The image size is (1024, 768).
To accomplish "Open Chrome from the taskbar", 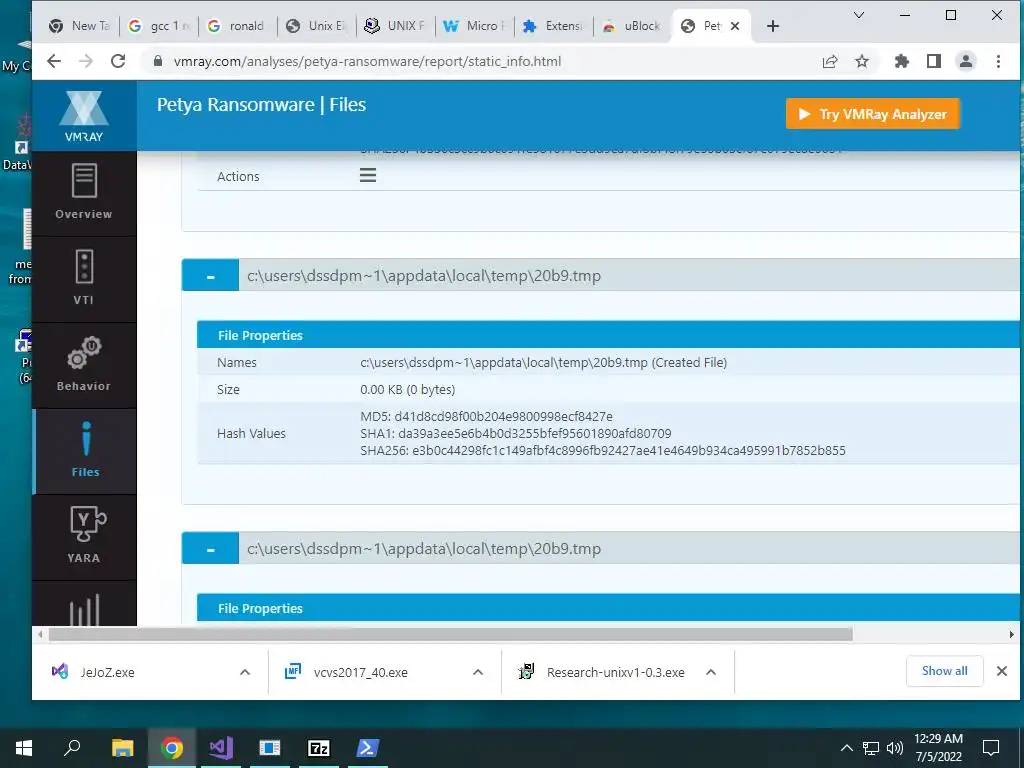I will 172,748.
